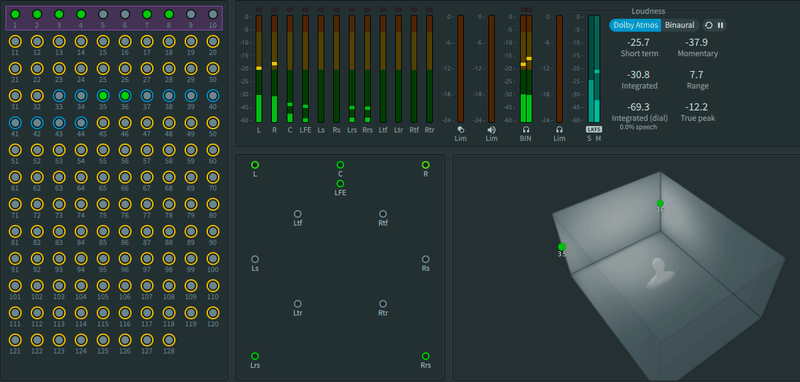Click bed input indicator 10
The width and height of the screenshot is (800, 382).
[213, 14]
